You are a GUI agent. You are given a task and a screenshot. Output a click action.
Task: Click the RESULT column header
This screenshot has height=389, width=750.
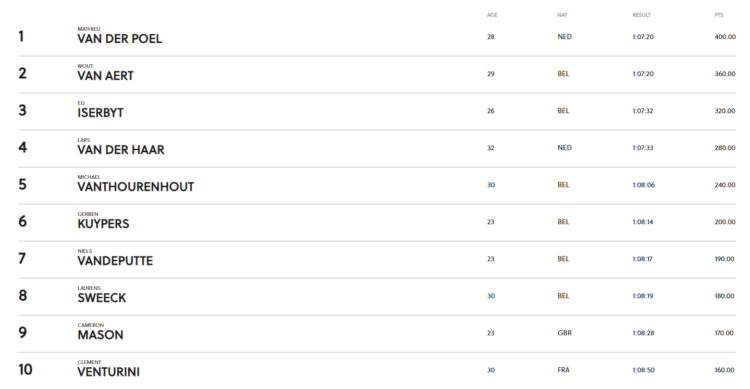click(641, 15)
